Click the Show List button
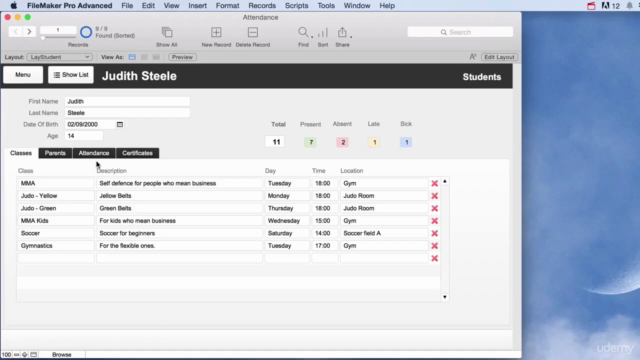Image resolution: width=640 pixels, height=360 pixels. pos(71,75)
